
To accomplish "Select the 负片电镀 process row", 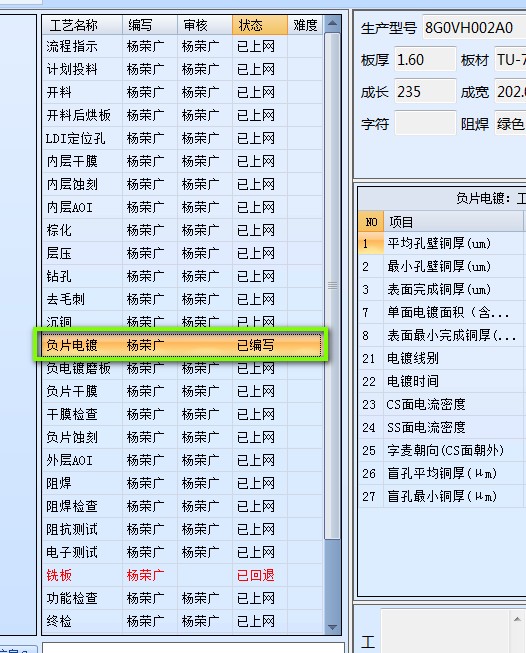I will [182, 345].
